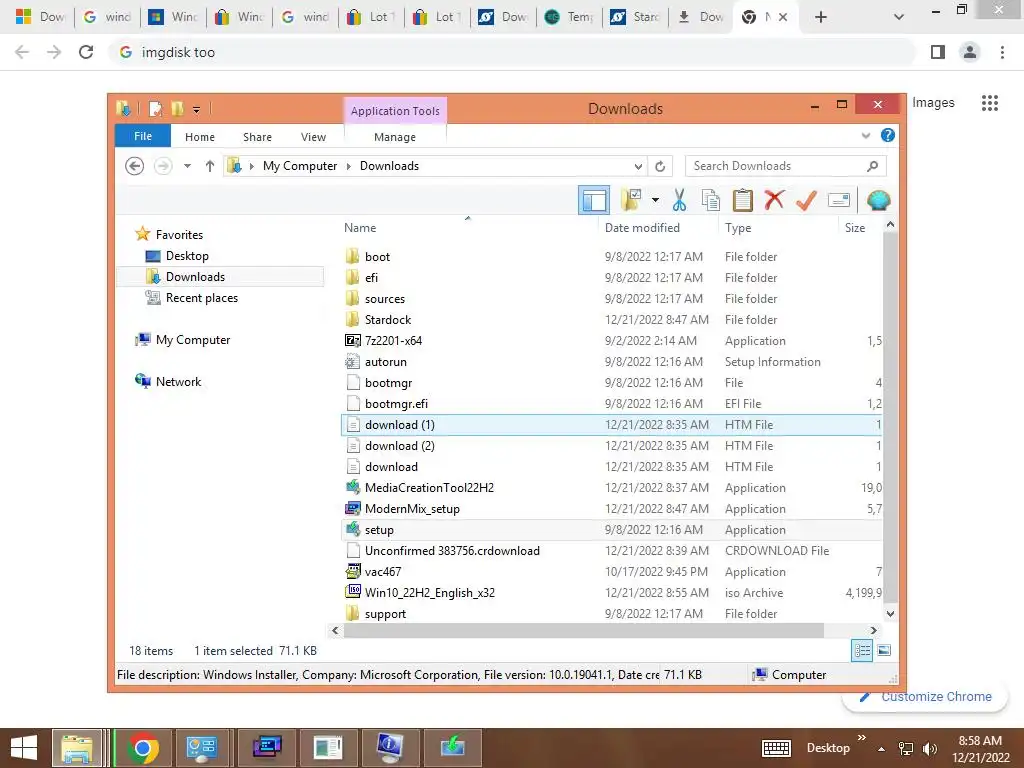
Task: Click the horizontal scrollbar of file list
Action: coord(583,630)
